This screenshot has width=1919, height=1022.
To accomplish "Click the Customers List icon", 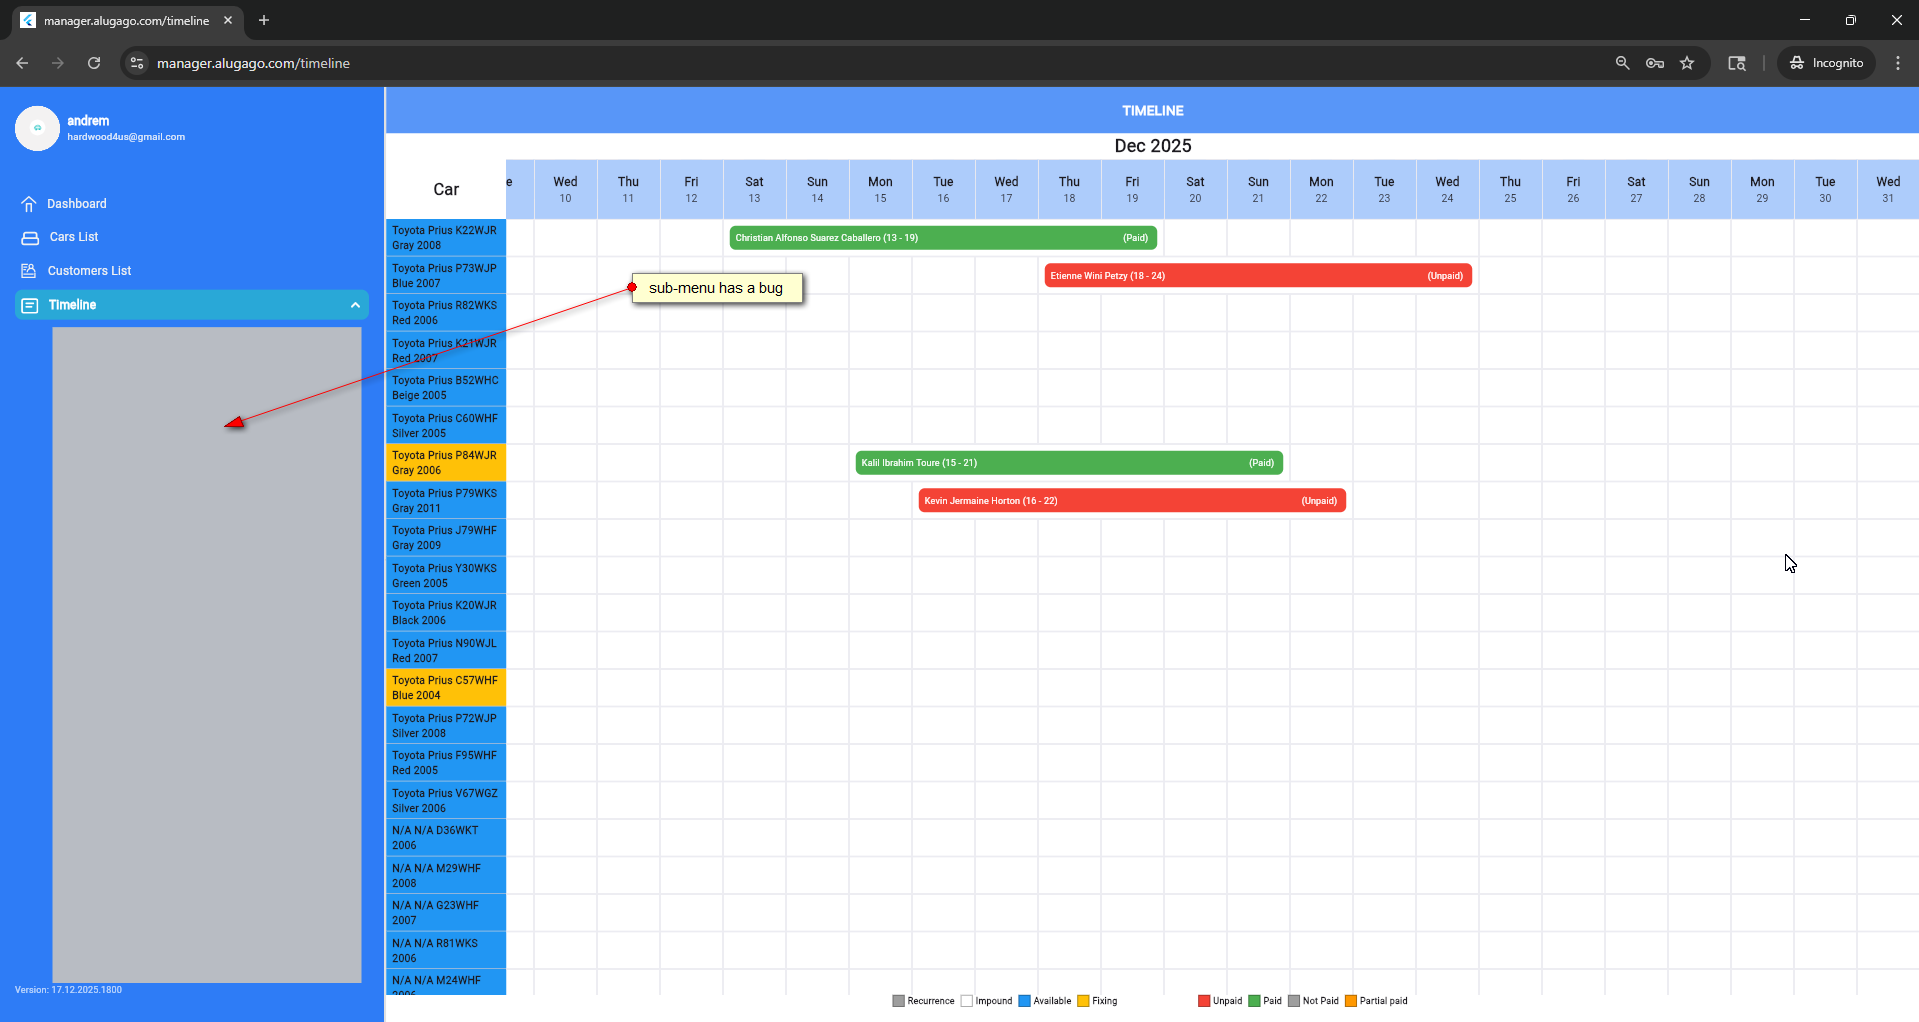I will (29, 271).
